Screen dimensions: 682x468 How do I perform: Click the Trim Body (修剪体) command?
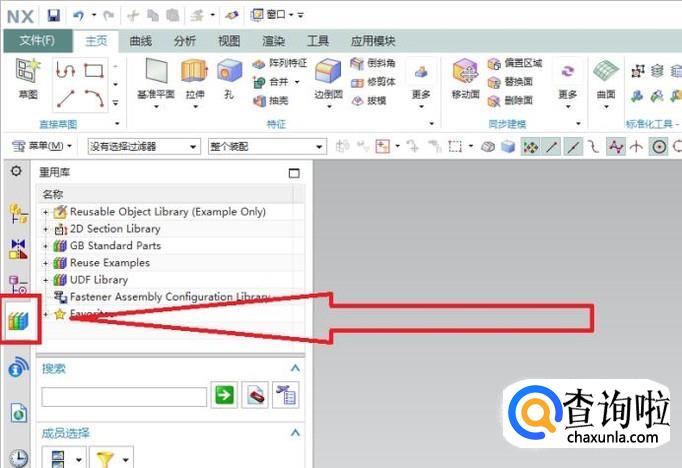373,82
